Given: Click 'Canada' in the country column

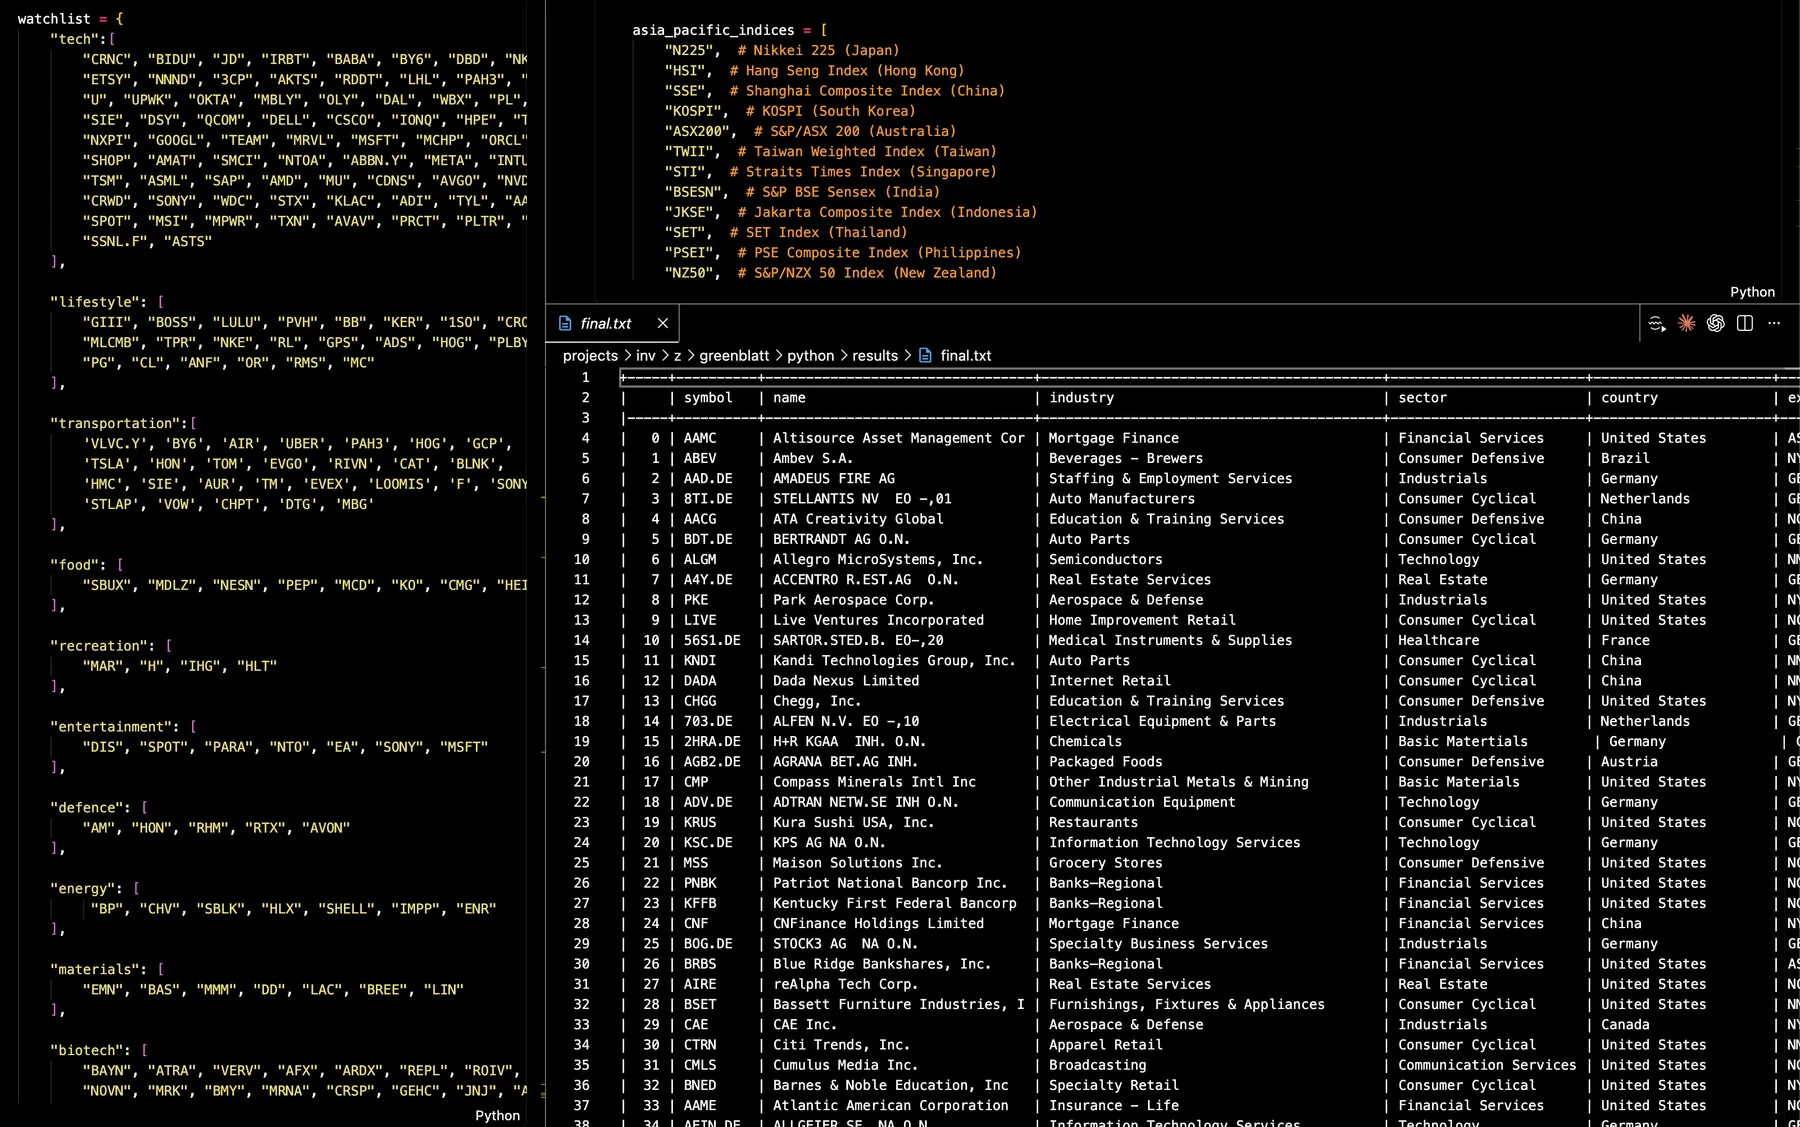Looking at the screenshot, I should (x=1625, y=1024).
